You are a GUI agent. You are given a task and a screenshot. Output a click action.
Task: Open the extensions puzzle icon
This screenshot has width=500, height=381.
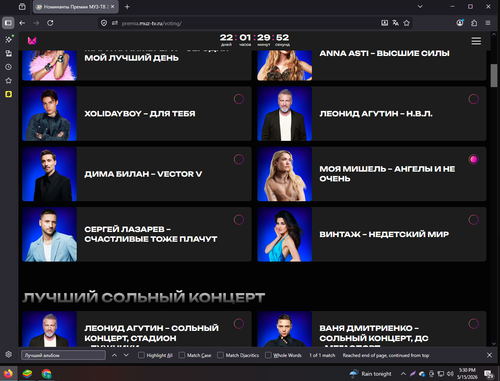pos(474,23)
